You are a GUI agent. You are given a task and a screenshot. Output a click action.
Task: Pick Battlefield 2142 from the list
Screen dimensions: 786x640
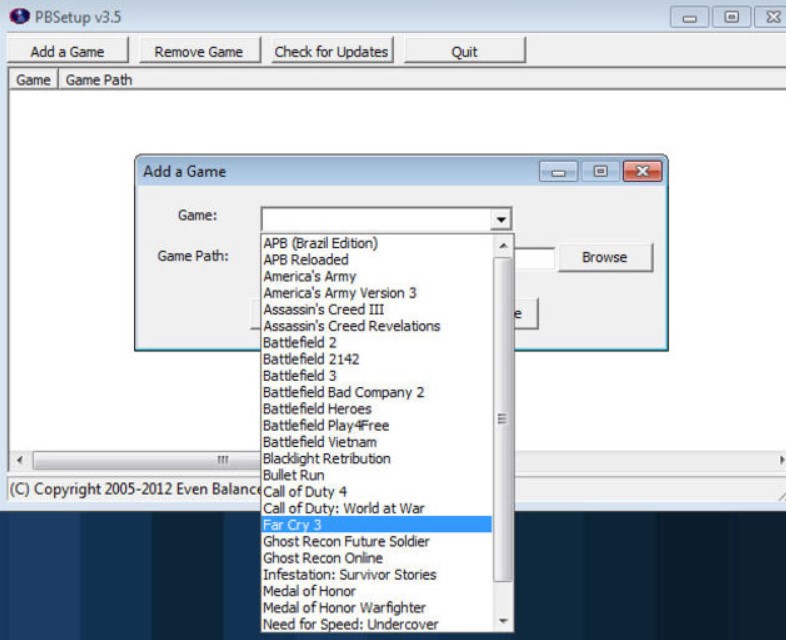pos(376,359)
